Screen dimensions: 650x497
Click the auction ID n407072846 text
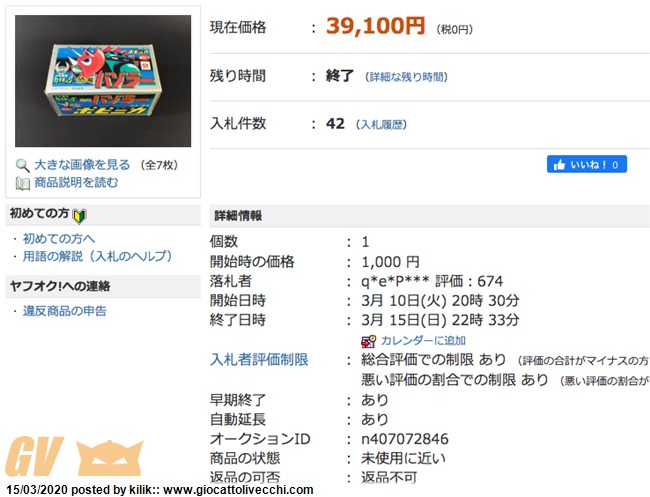[x=405, y=439]
